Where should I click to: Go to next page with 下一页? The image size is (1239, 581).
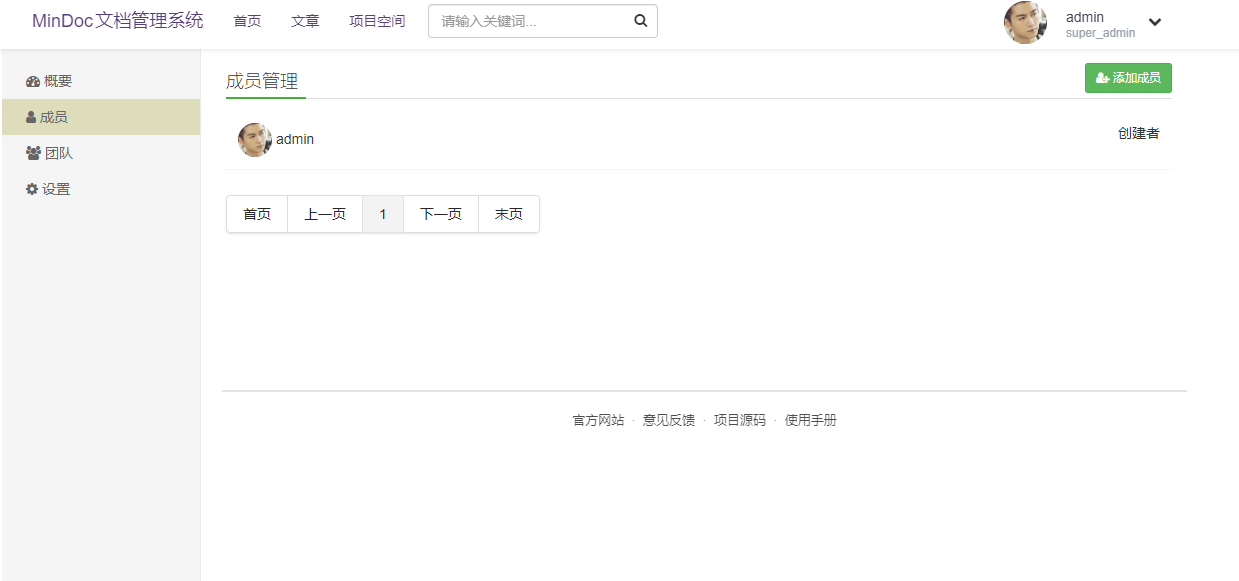pos(441,214)
